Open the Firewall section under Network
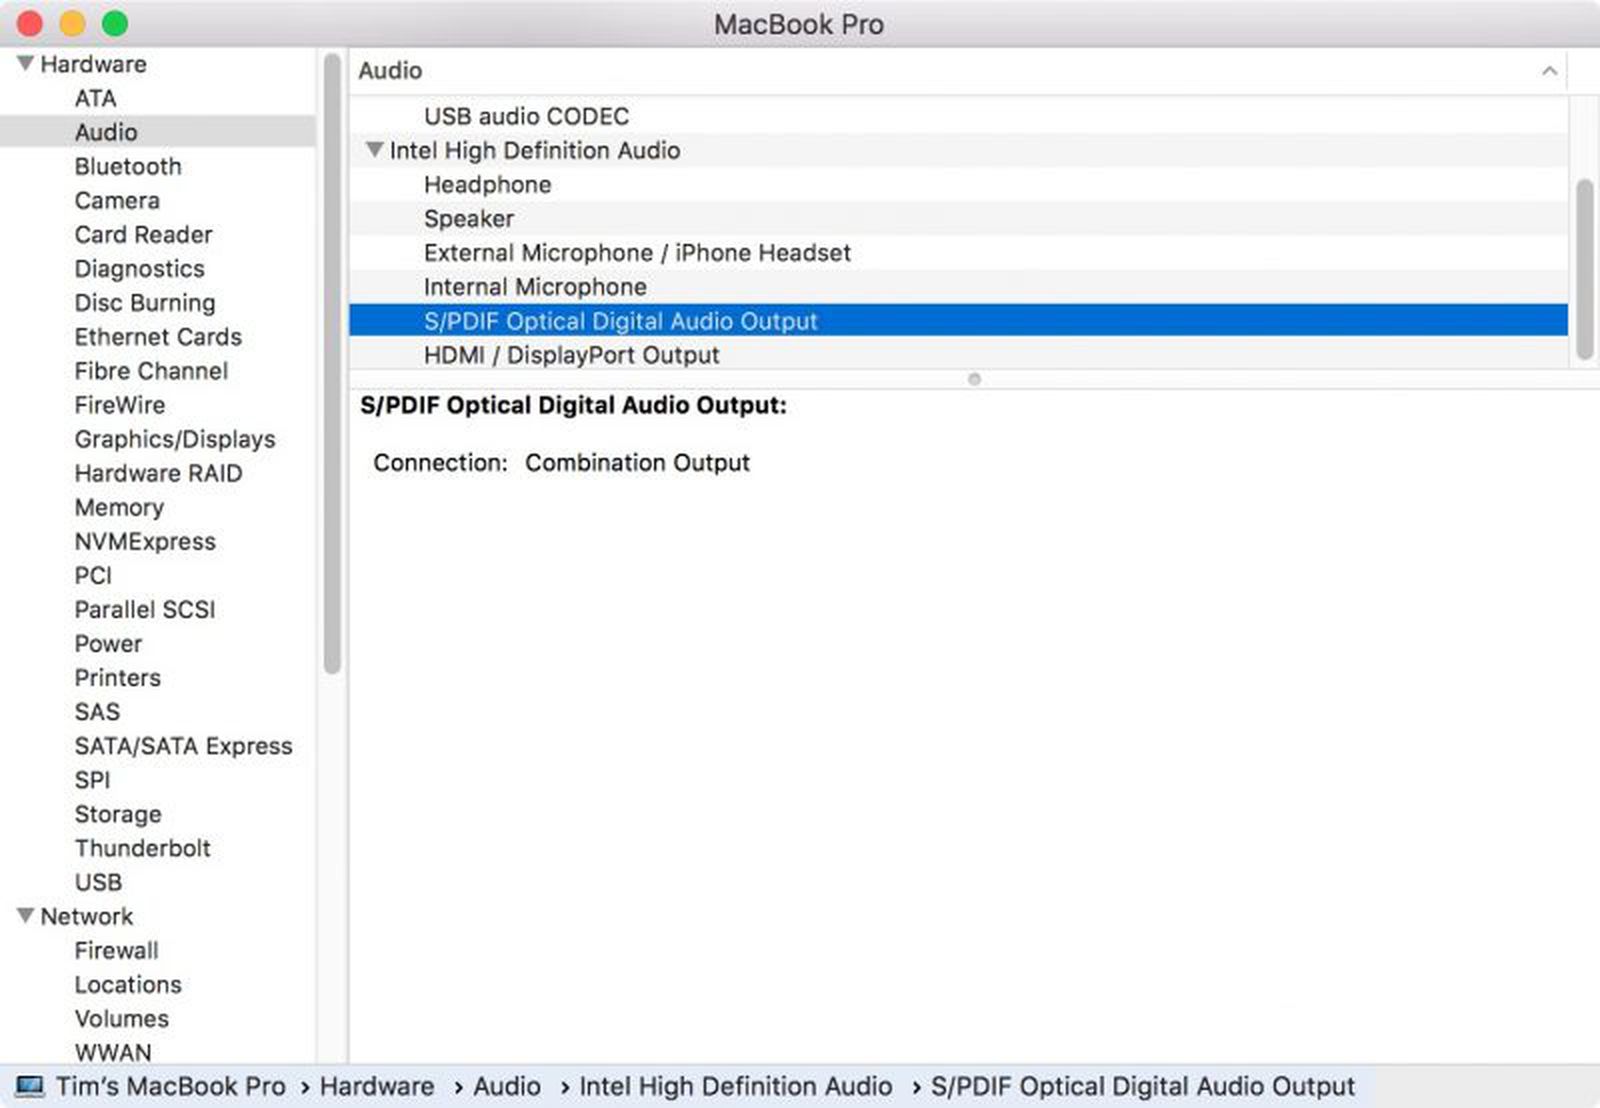This screenshot has height=1108, width=1600. 116,950
